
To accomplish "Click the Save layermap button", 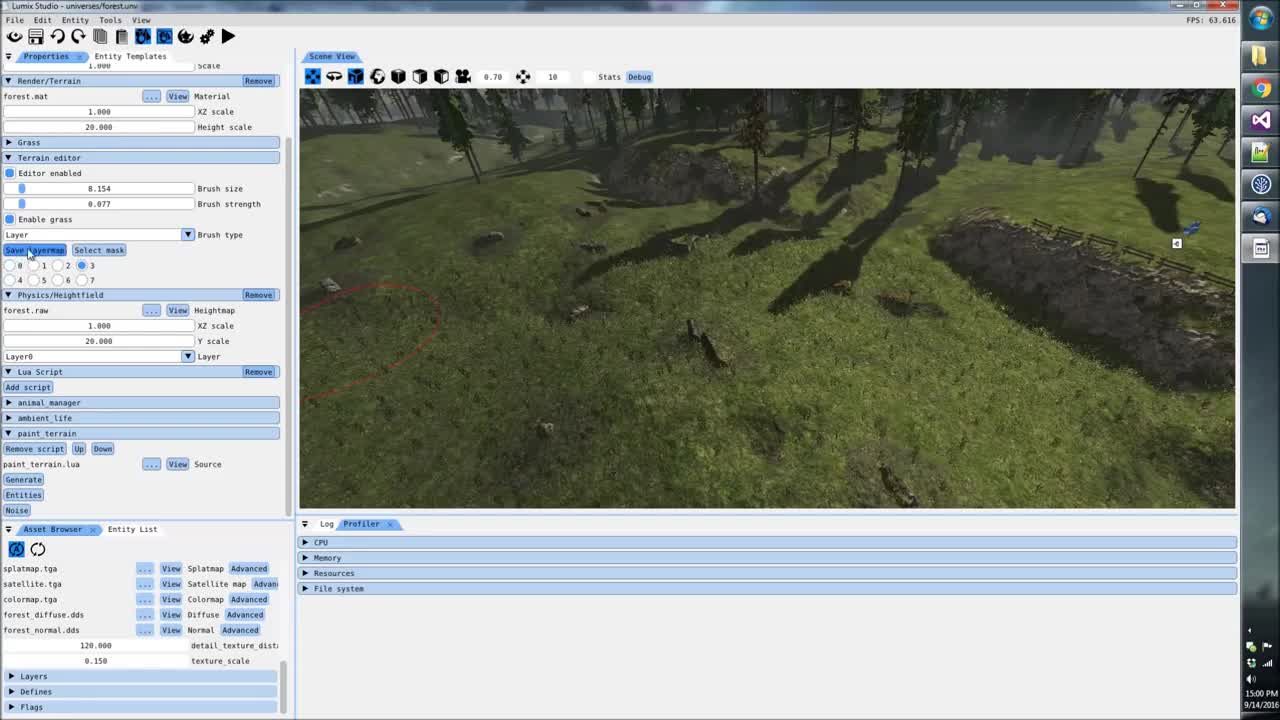I will (34, 250).
